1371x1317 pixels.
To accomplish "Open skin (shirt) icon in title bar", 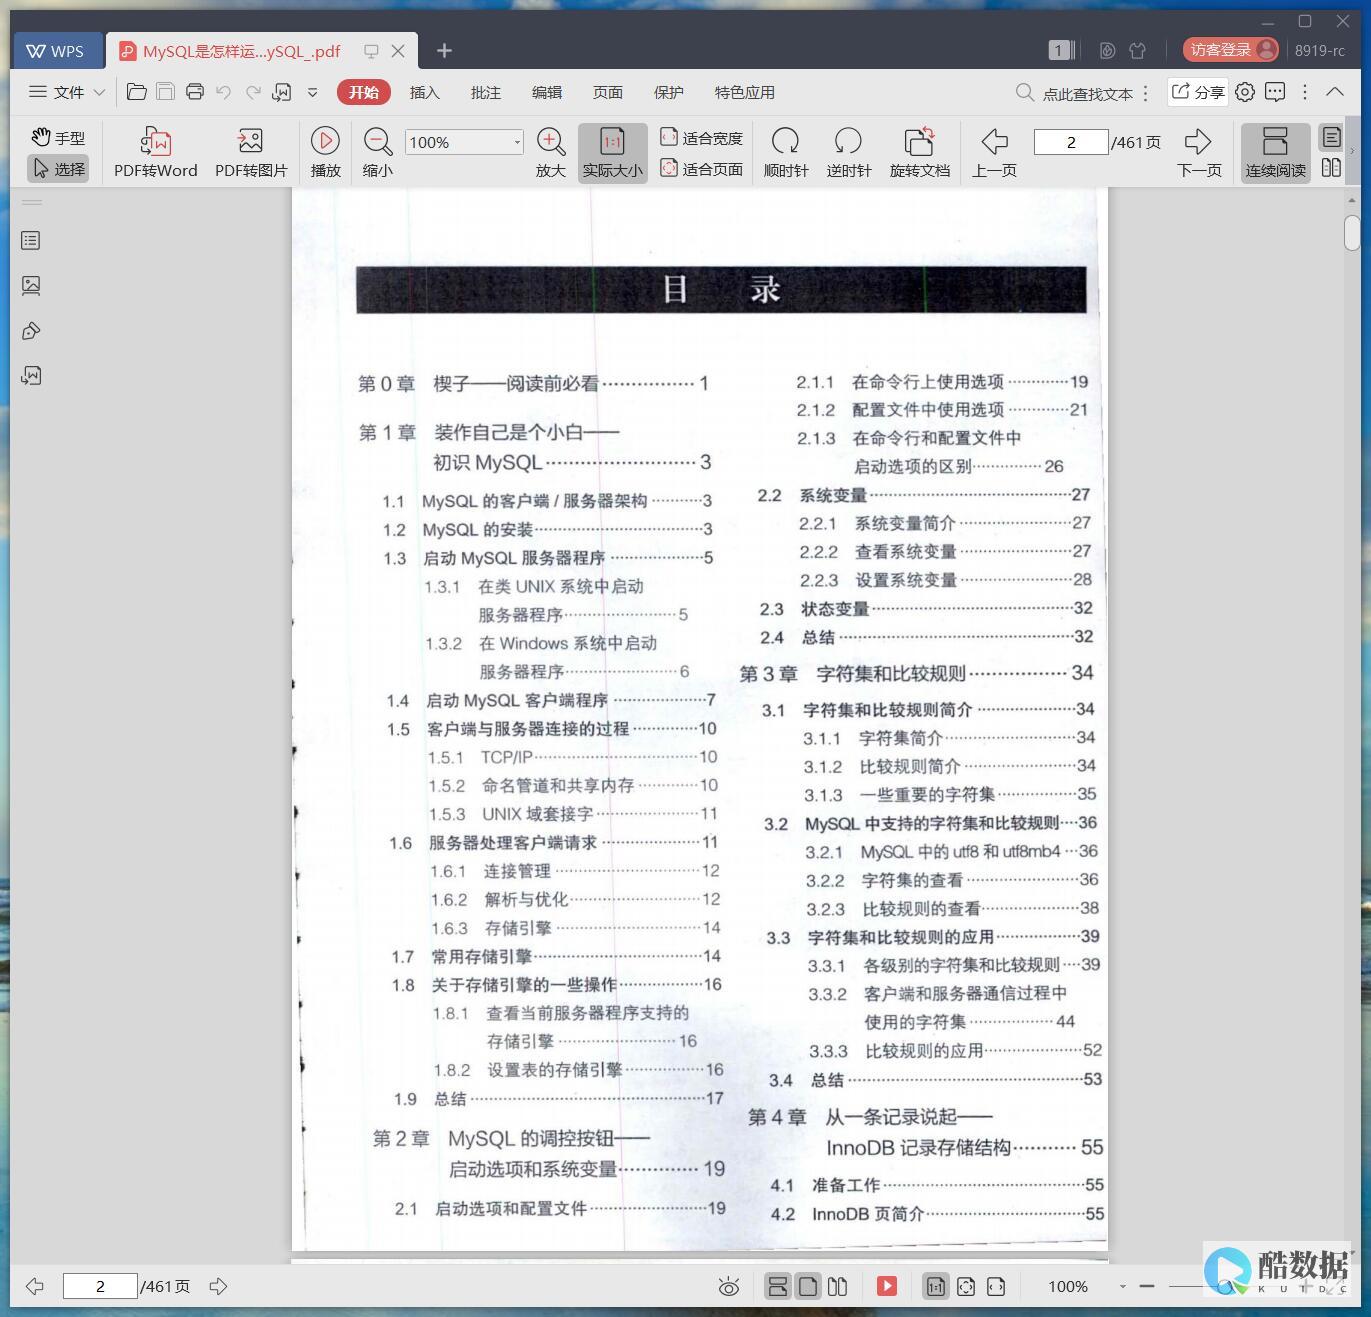I will [1137, 50].
